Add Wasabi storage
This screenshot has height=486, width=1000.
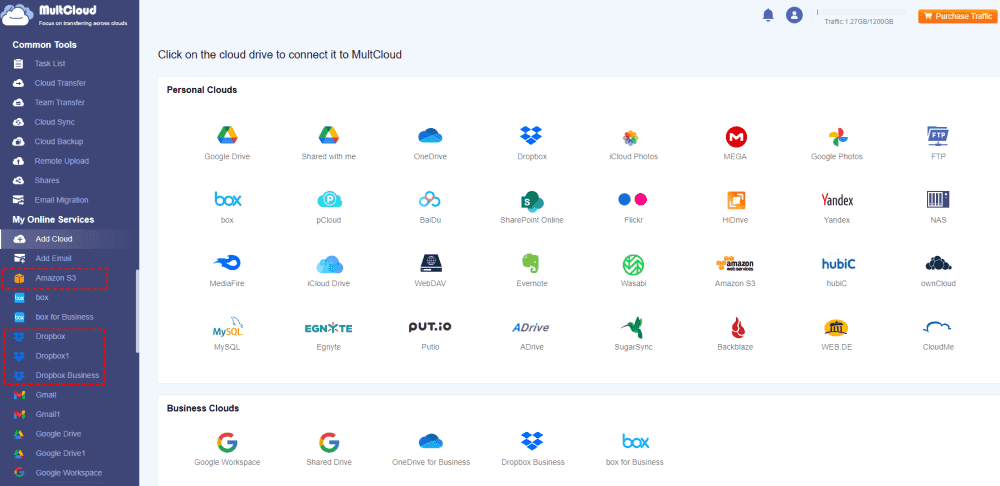pyautogui.click(x=633, y=270)
